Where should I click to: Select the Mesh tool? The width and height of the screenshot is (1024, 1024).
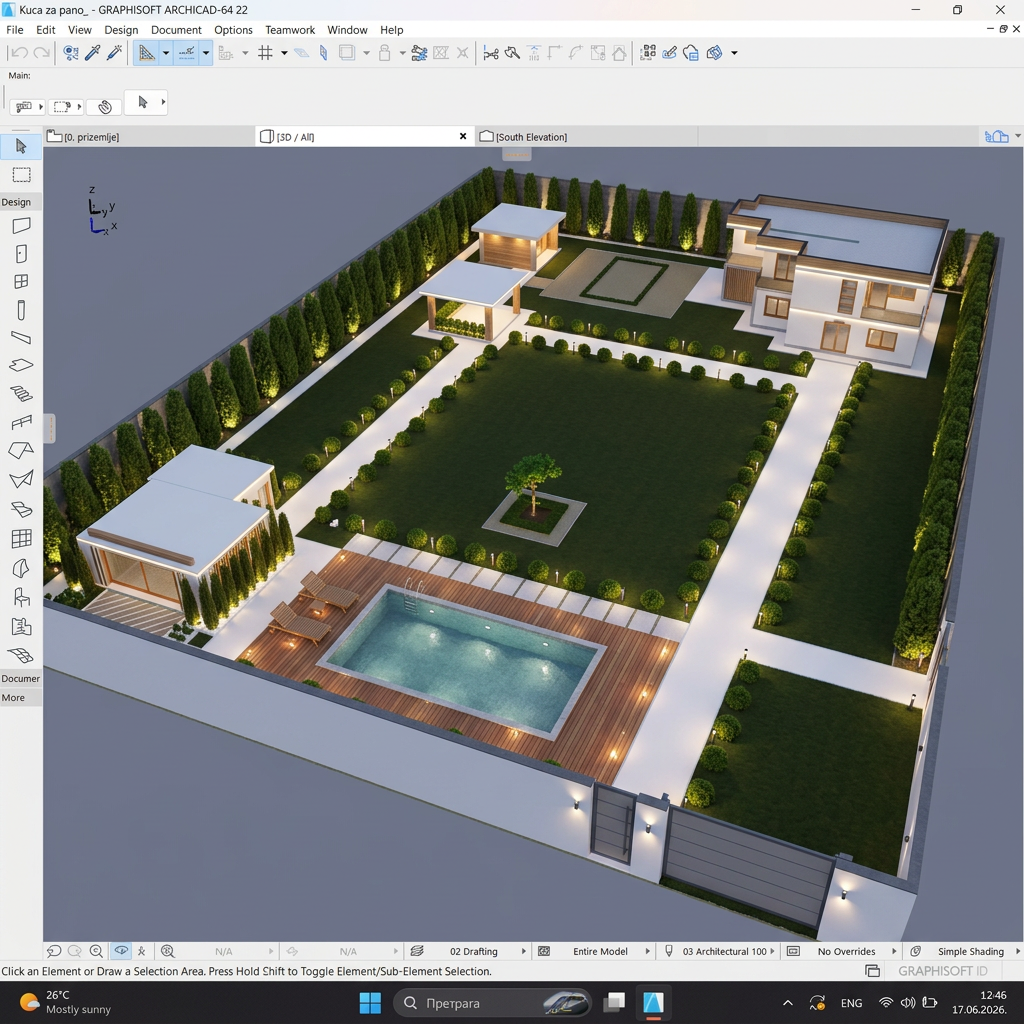coord(21,655)
